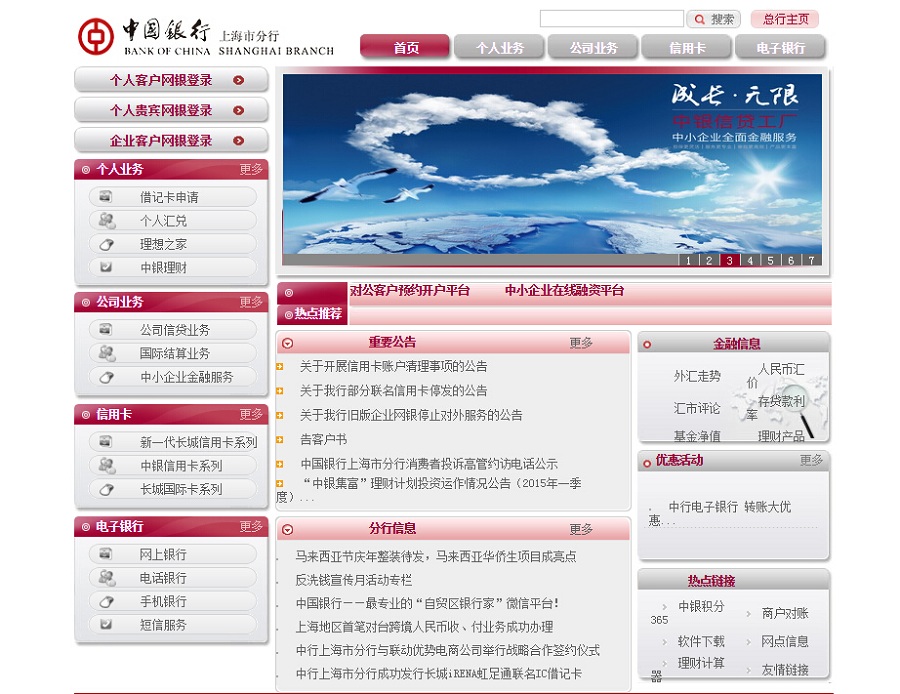Open 网点信息 in 热点链接
The height and width of the screenshot is (694, 900).
click(785, 641)
